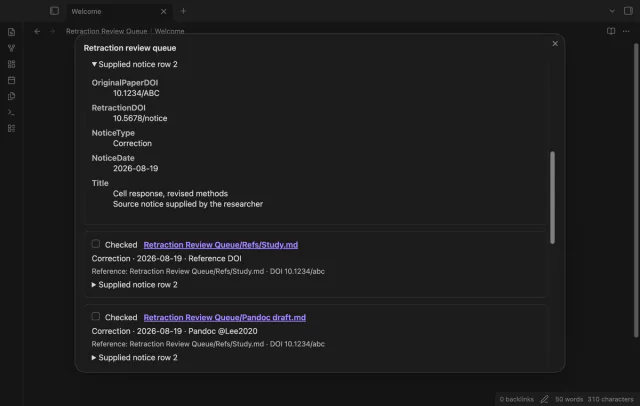Open templates icon in left ribbon
Viewport: 640px width, 406px height.
(x=11, y=96)
